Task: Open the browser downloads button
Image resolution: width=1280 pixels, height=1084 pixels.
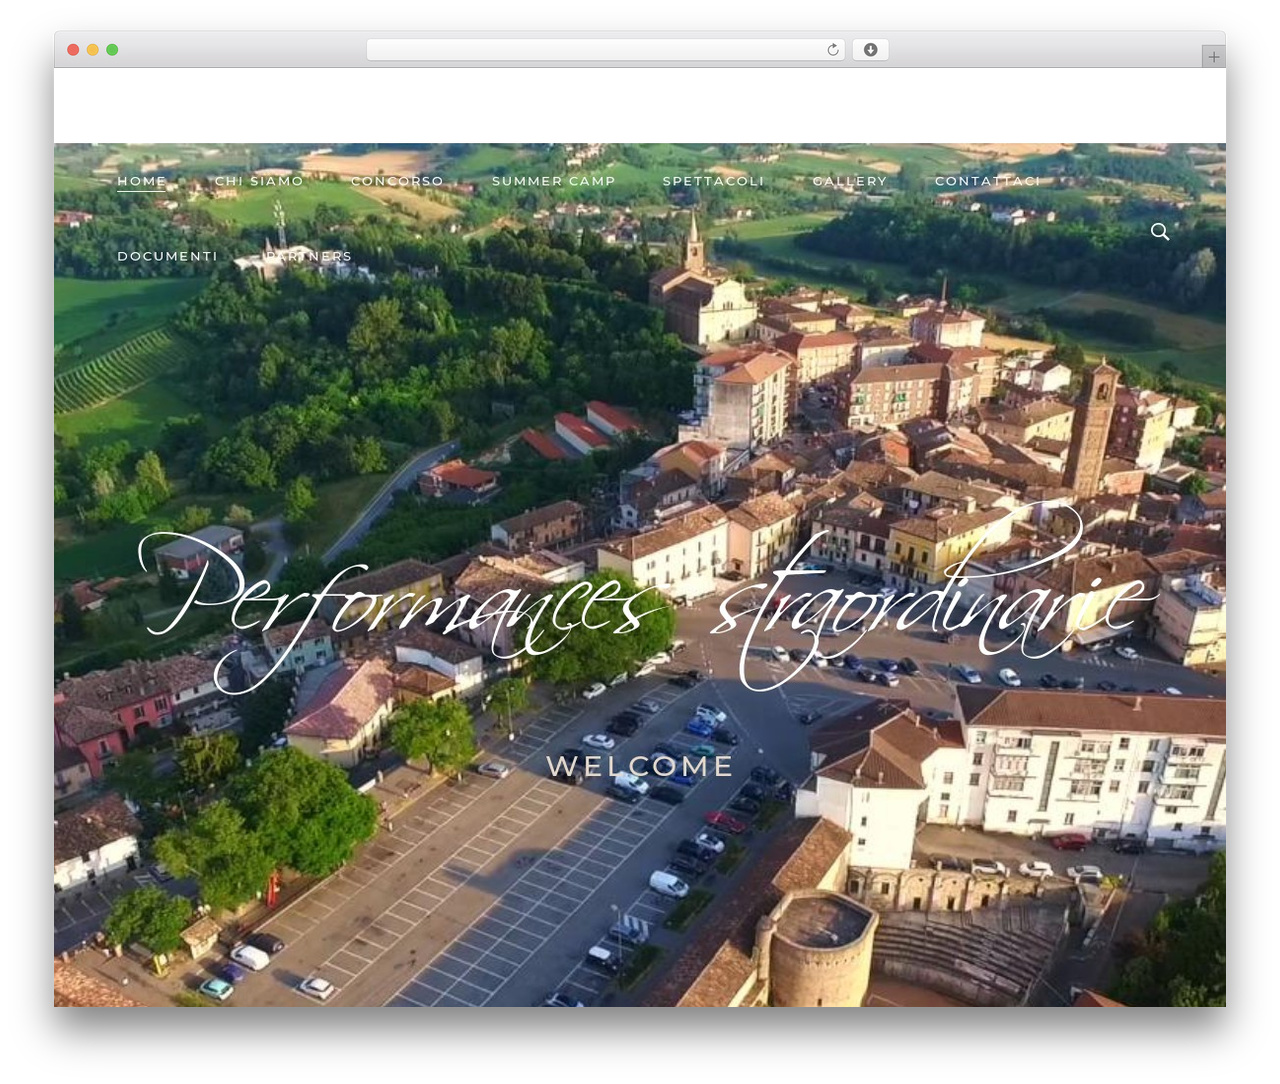Action: (x=870, y=50)
